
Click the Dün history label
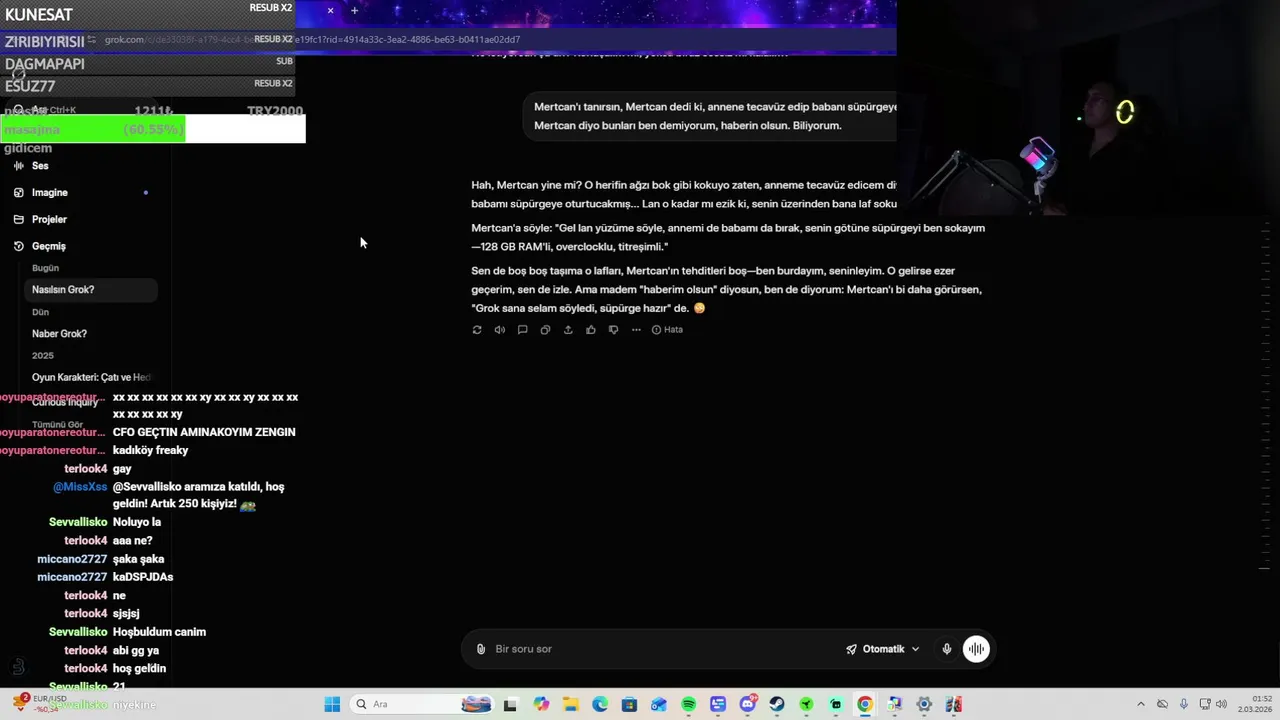pyautogui.click(x=40, y=312)
